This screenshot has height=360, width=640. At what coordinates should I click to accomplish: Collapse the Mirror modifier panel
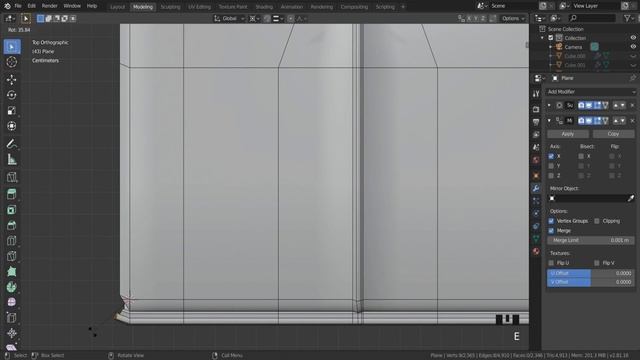549,120
